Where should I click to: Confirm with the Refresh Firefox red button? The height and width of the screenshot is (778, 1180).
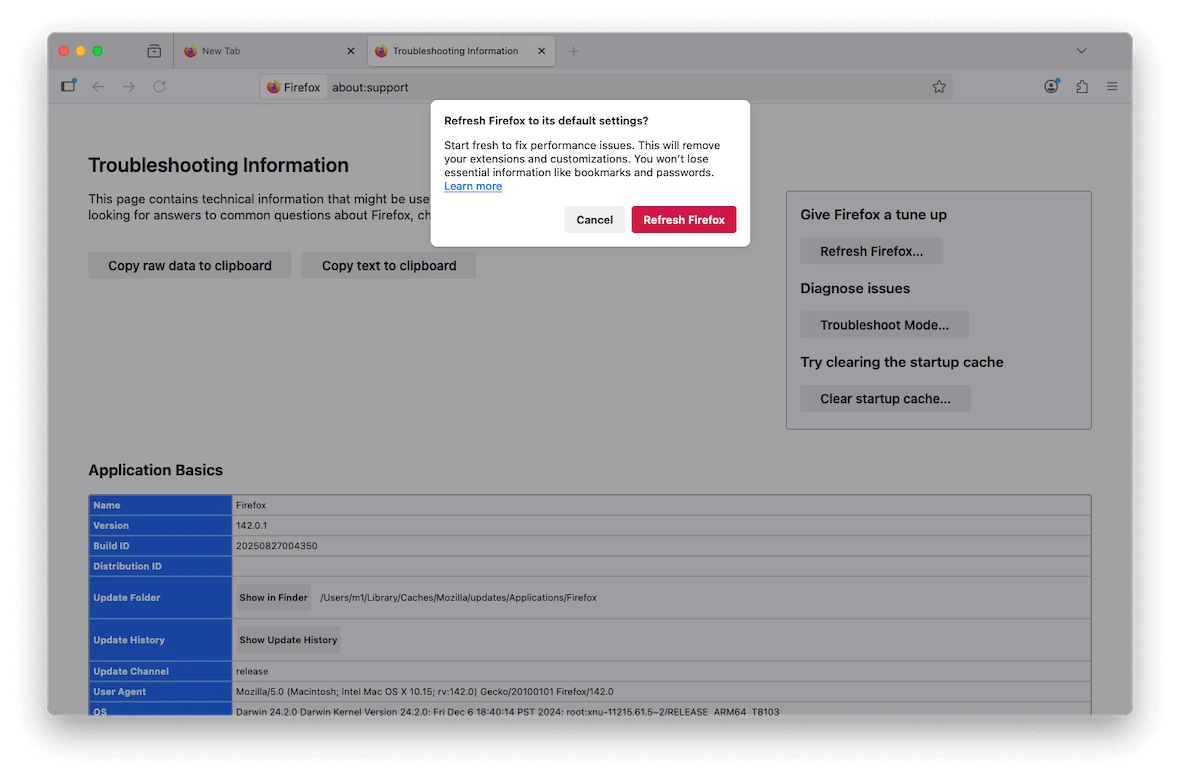[x=684, y=220]
